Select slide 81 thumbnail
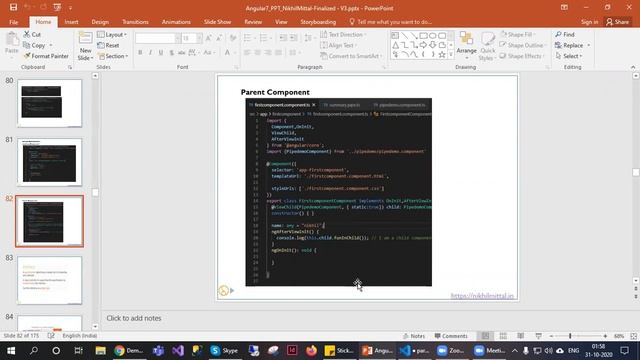The height and width of the screenshot is (360, 640). (x=49, y=162)
